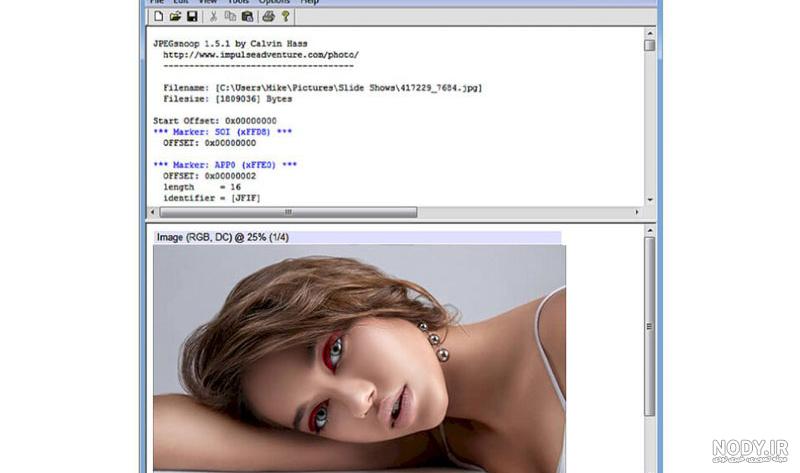Click the image pane vertical scrollbar thumb

pyautogui.click(x=649, y=327)
